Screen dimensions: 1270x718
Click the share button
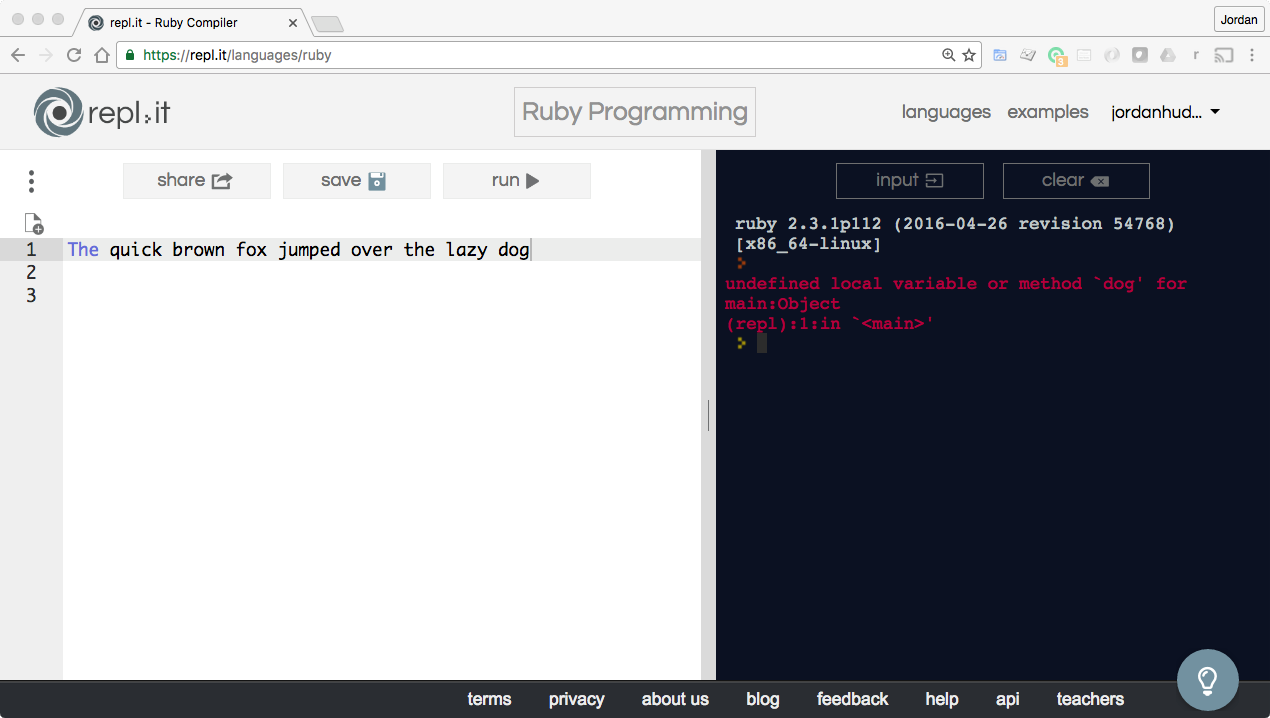pyautogui.click(x=196, y=181)
